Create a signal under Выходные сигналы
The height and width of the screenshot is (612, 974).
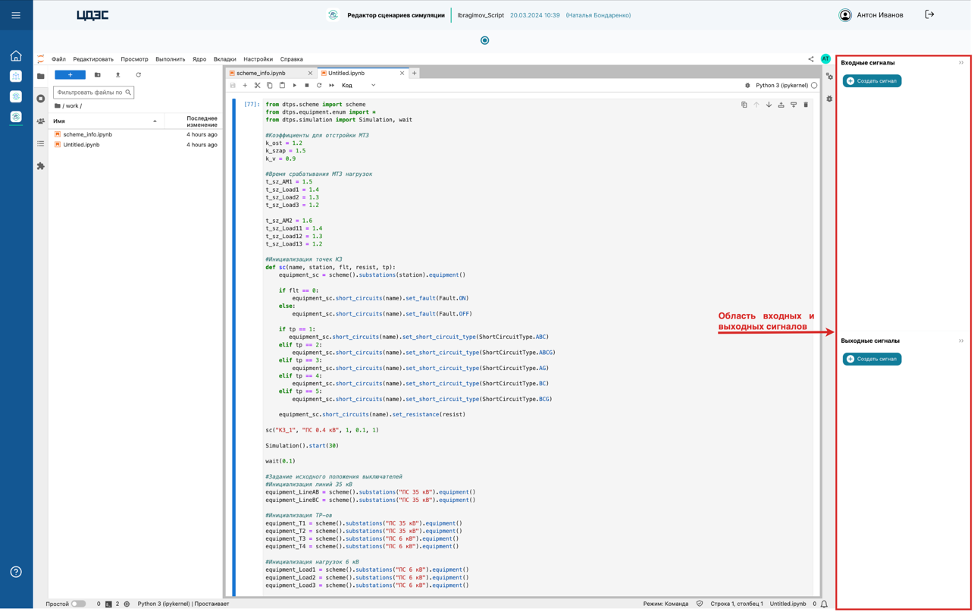click(x=872, y=359)
